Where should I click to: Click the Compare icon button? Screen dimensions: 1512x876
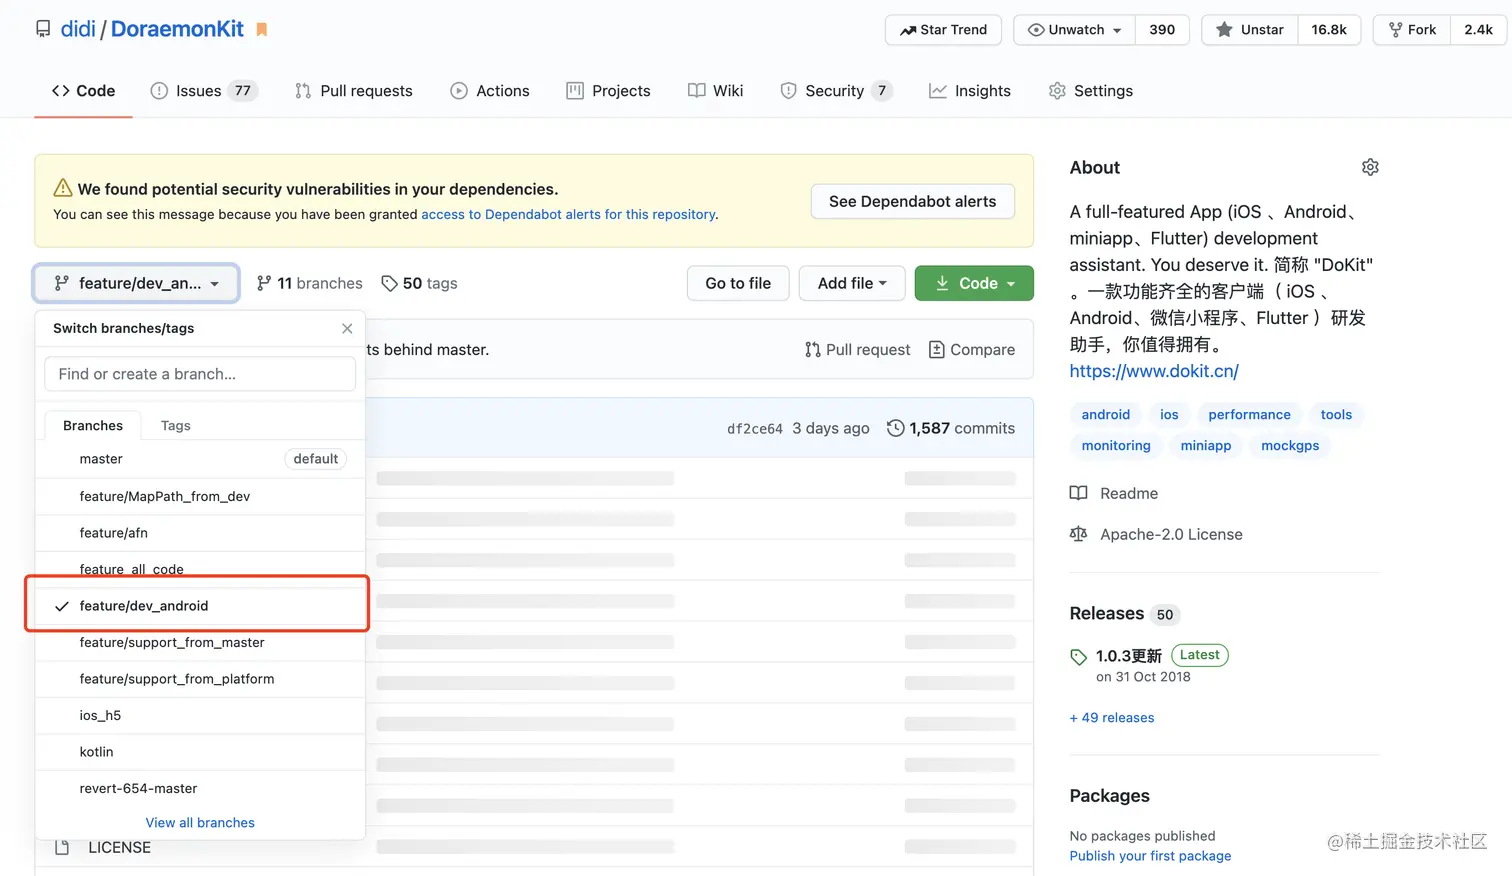pos(971,350)
